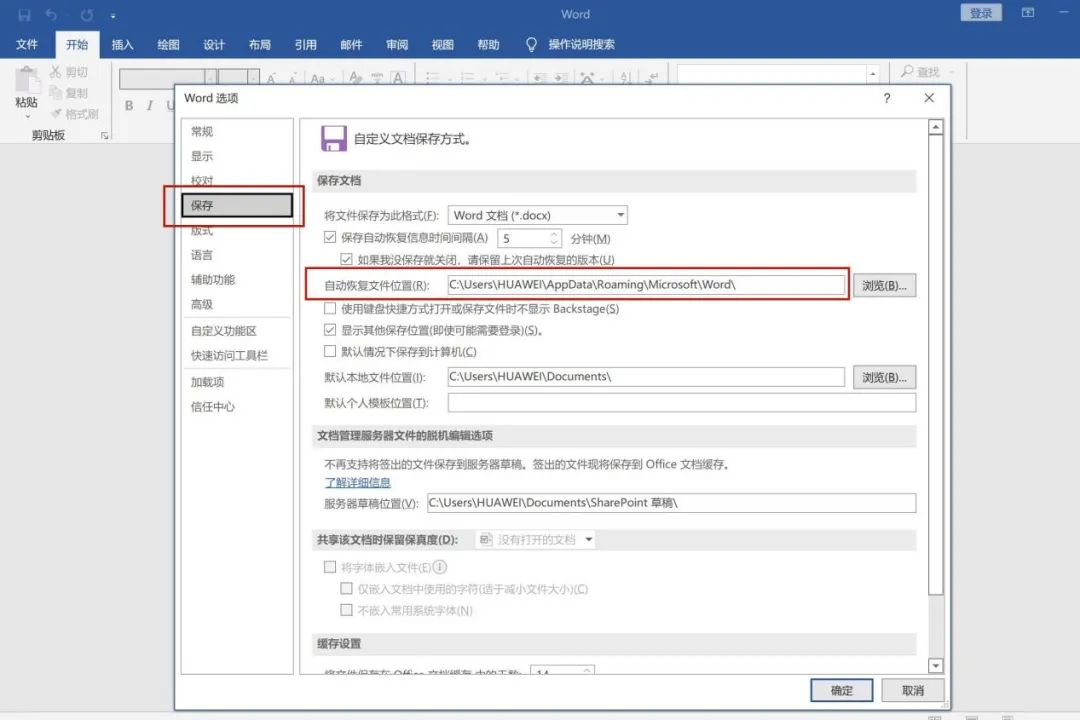The image size is (1080, 720).
Task: Click the question mark help icon in dialog
Action: [886, 99]
